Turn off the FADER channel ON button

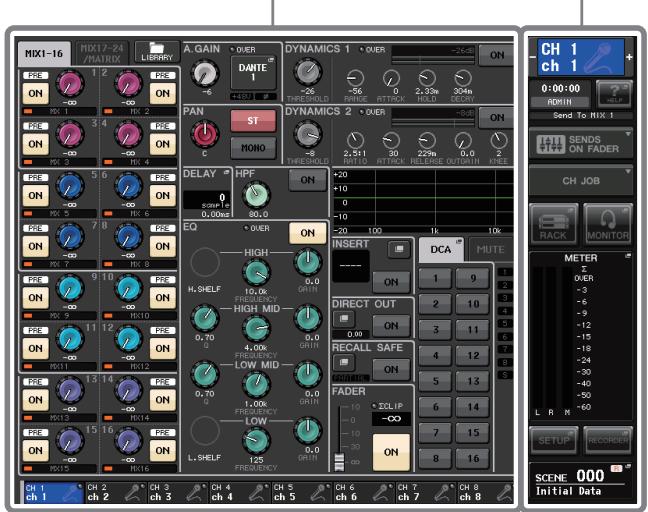coord(391,452)
